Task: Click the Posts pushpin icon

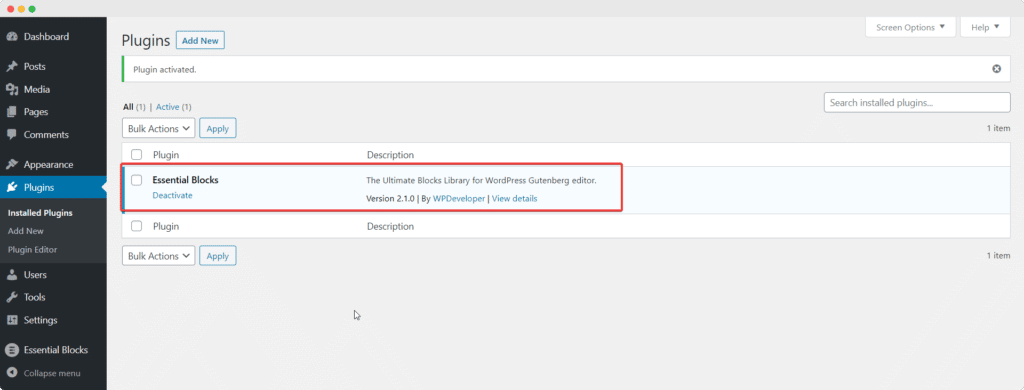Action: pos(12,67)
